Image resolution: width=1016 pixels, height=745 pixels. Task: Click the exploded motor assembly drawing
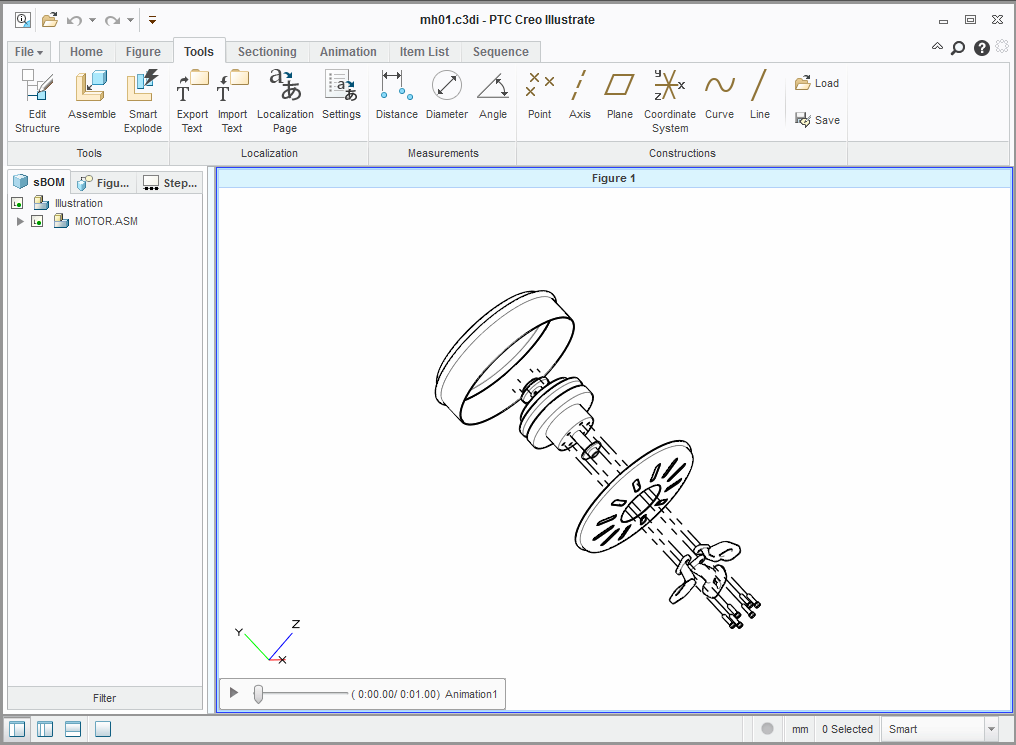click(x=597, y=459)
